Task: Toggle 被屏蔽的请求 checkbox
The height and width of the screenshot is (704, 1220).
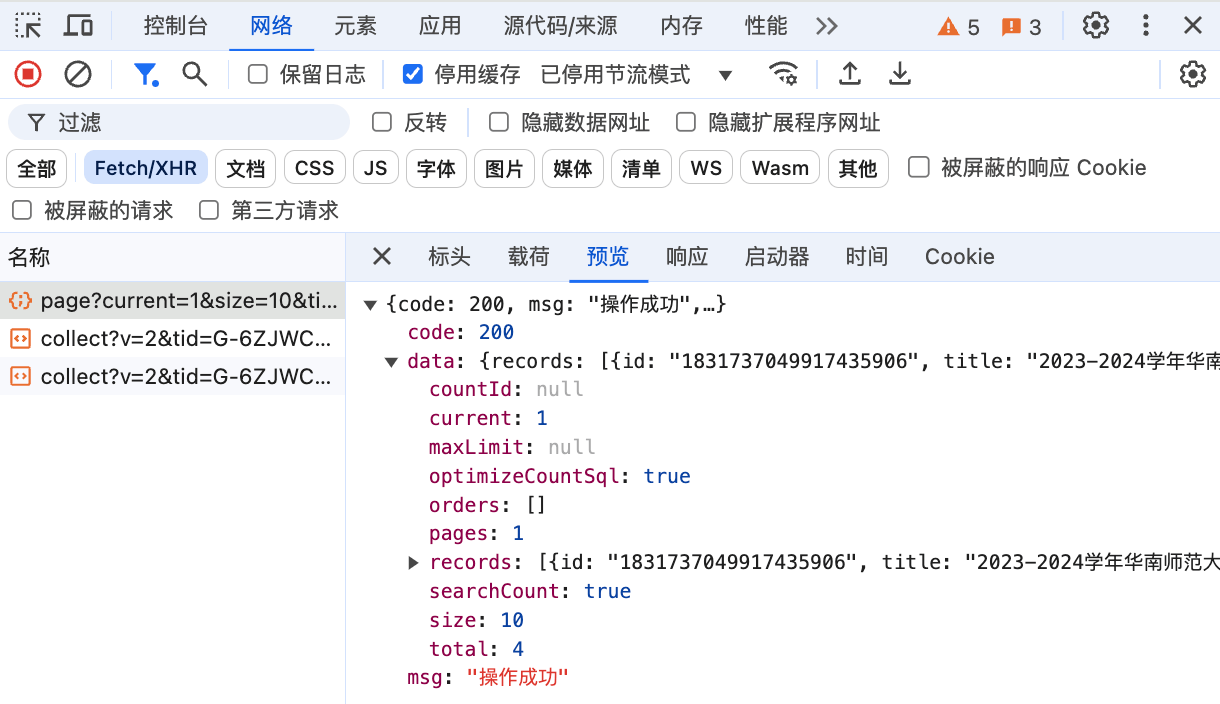Action: tap(21, 210)
